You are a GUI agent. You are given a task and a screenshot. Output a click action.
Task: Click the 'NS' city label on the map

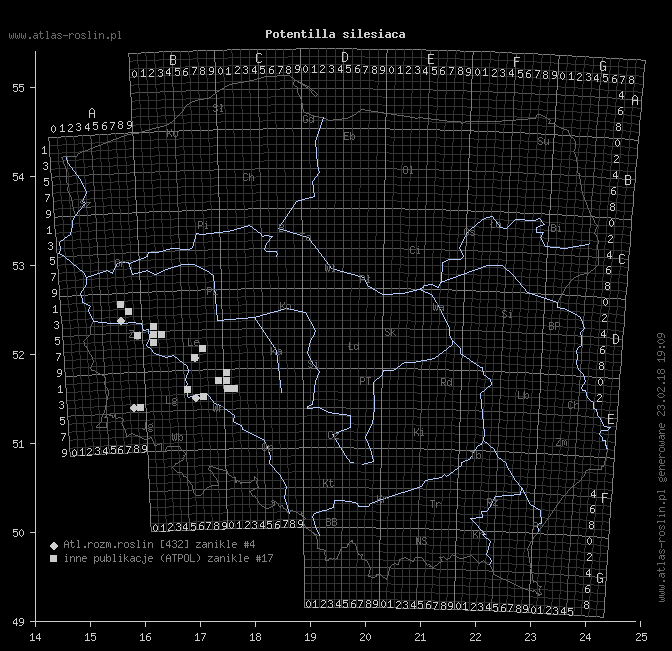421,541
